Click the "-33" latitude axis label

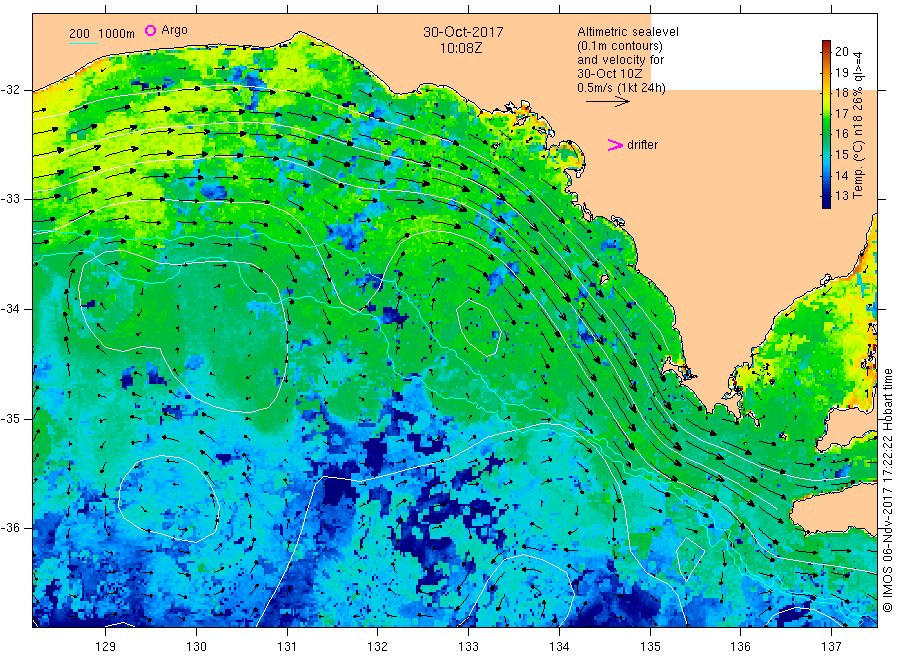10,199
